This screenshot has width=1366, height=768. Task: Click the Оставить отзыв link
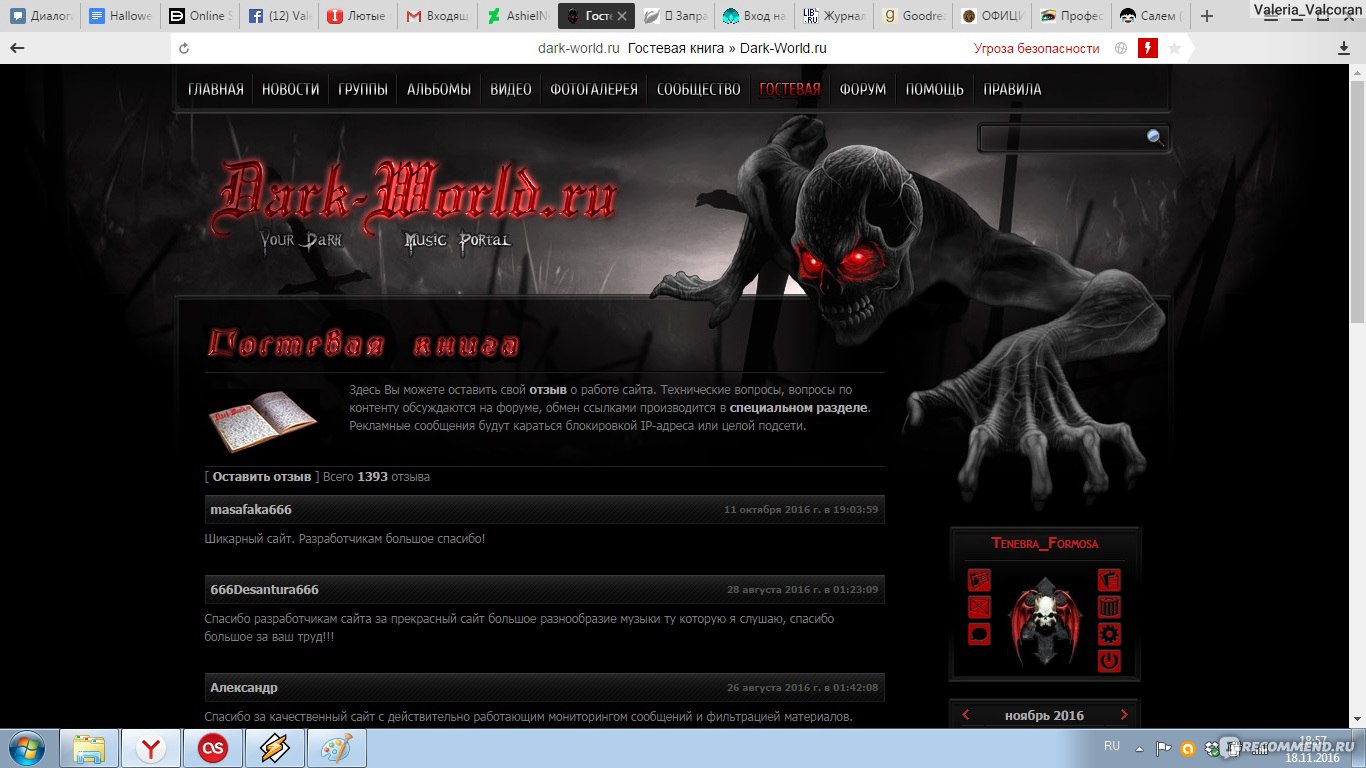(x=262, y=477)
